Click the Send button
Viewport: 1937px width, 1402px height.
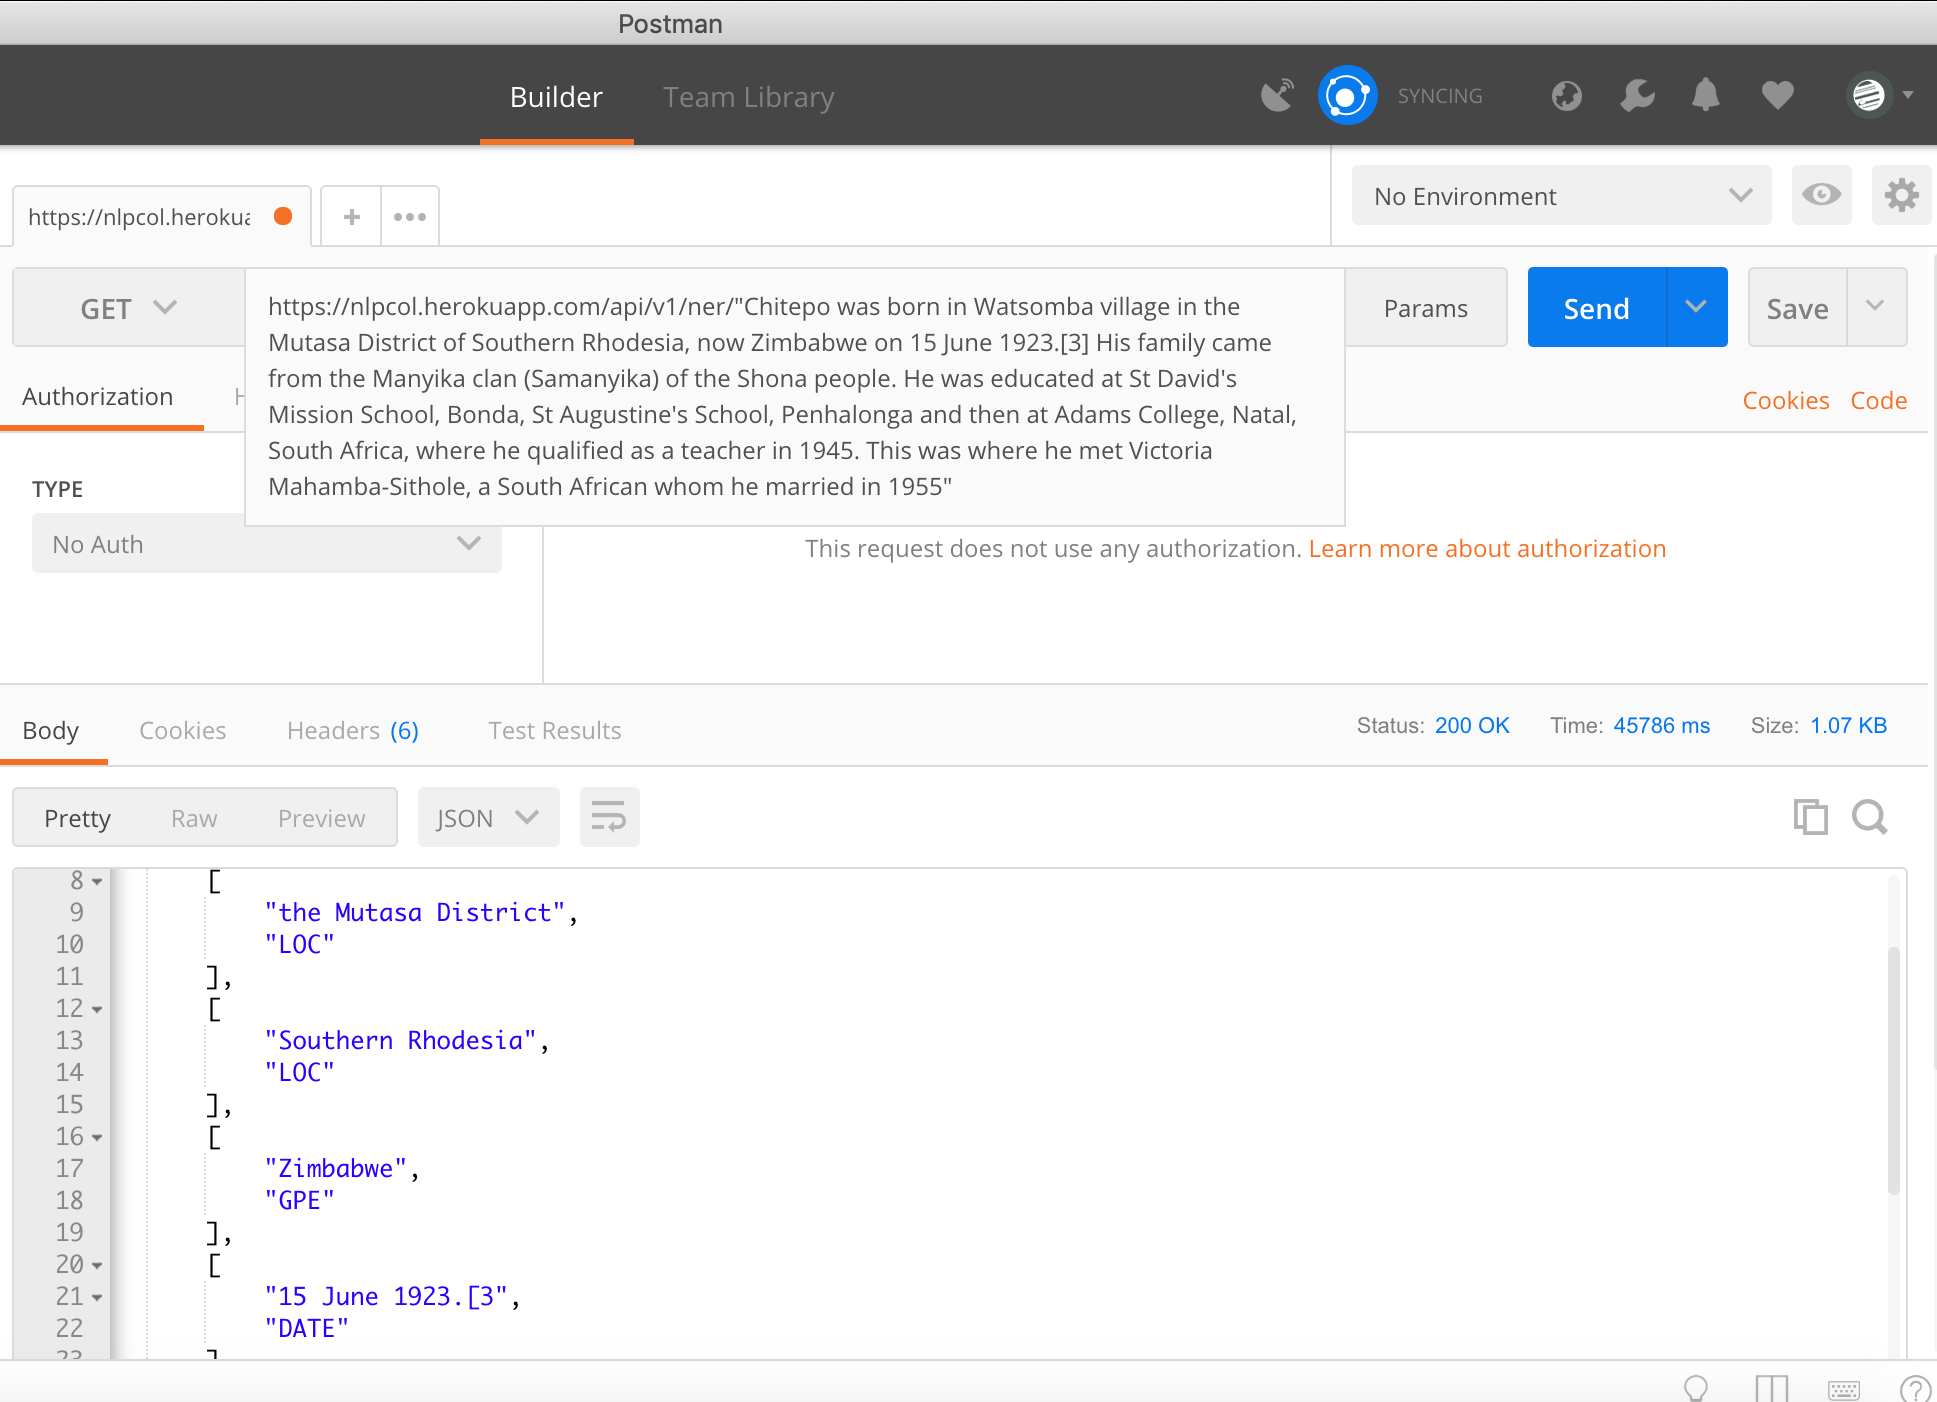1597,307
